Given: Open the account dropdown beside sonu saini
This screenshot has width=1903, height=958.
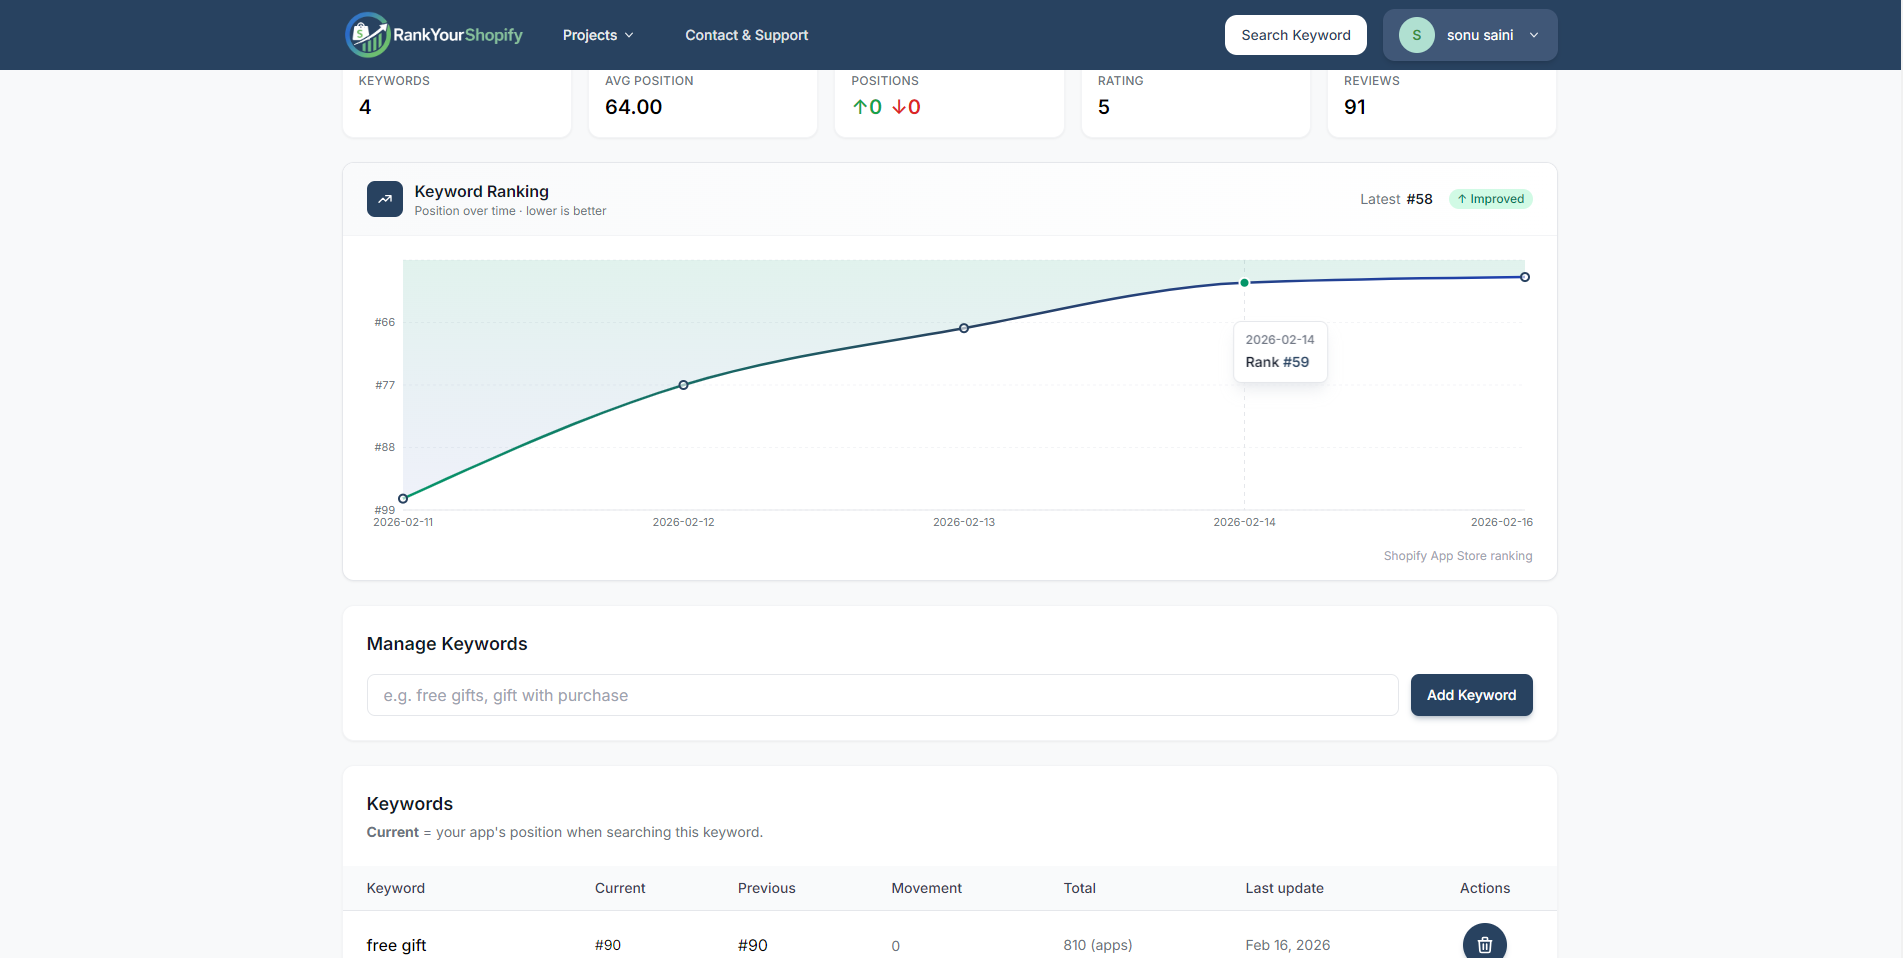Looking at the screenshot, I should (x=1534, y=34).
